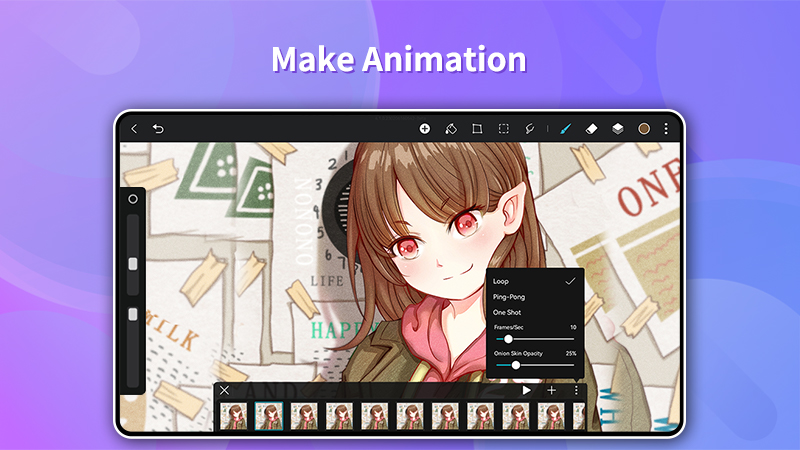Screen dimensions: 800x450
Task: Select the brush tool
Action: pos(565,129)
